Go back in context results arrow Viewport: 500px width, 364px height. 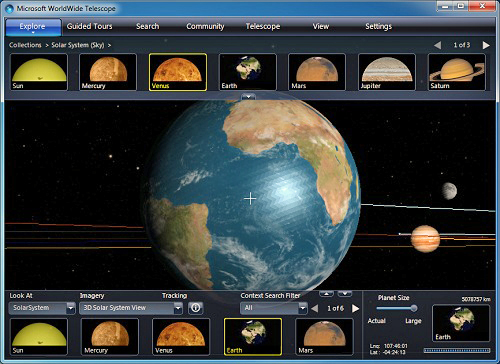click(314, 308)
